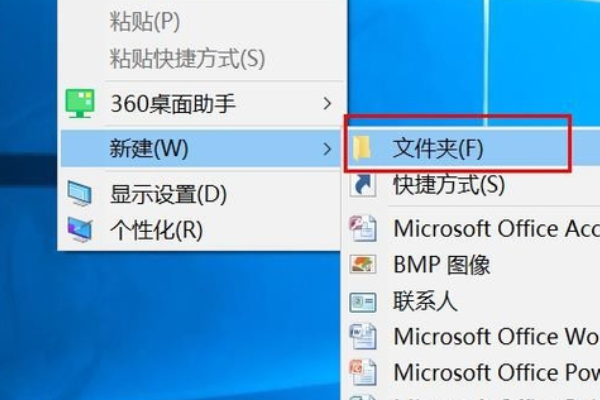This screenshot has height=400, width=600.
Task: Click the 360桌面助手 green monitor icon
Action: pyautogui.click(x=80, y=103)
